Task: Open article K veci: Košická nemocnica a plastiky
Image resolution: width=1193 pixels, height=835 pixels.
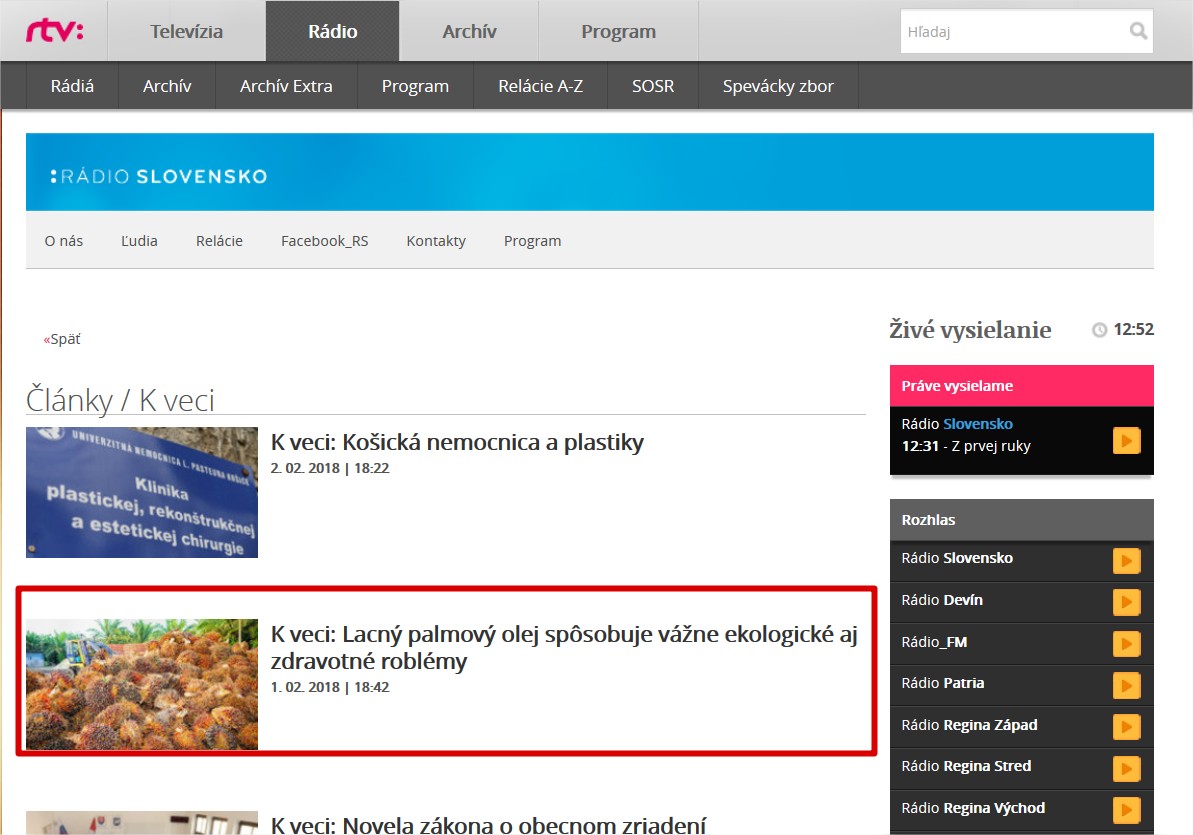Action: (x=457, y=442)
